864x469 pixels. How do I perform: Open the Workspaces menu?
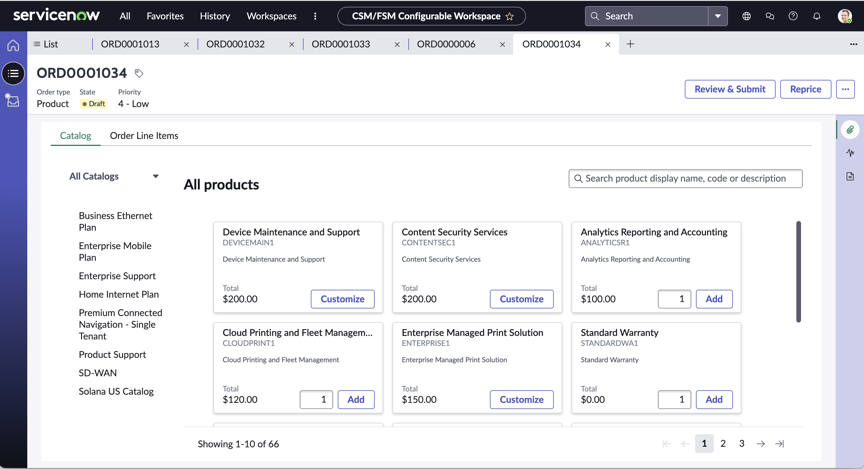point(271,16)
